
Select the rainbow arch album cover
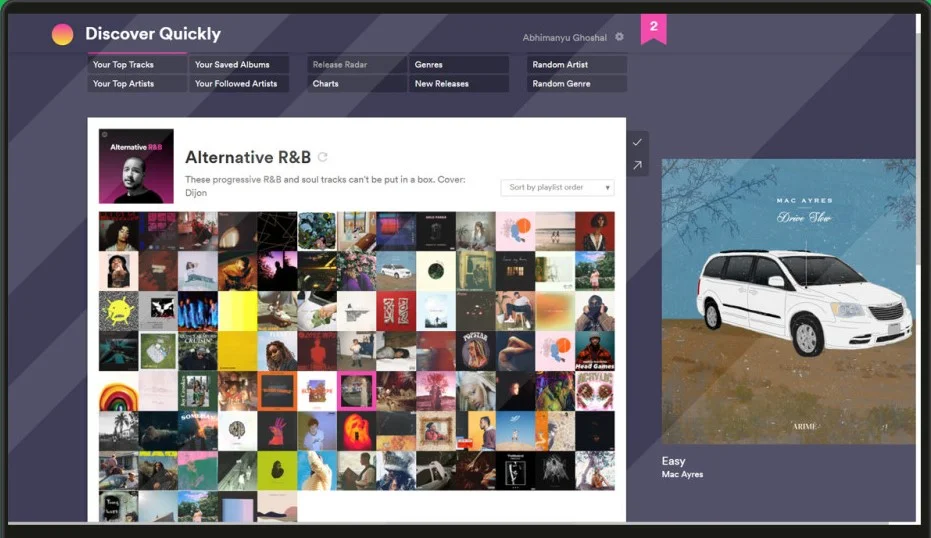(x=118, y=391)
